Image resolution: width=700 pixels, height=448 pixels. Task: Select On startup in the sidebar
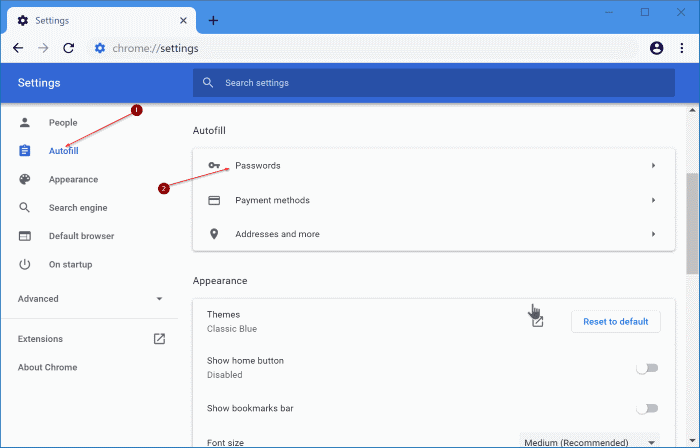coord(71,264)
